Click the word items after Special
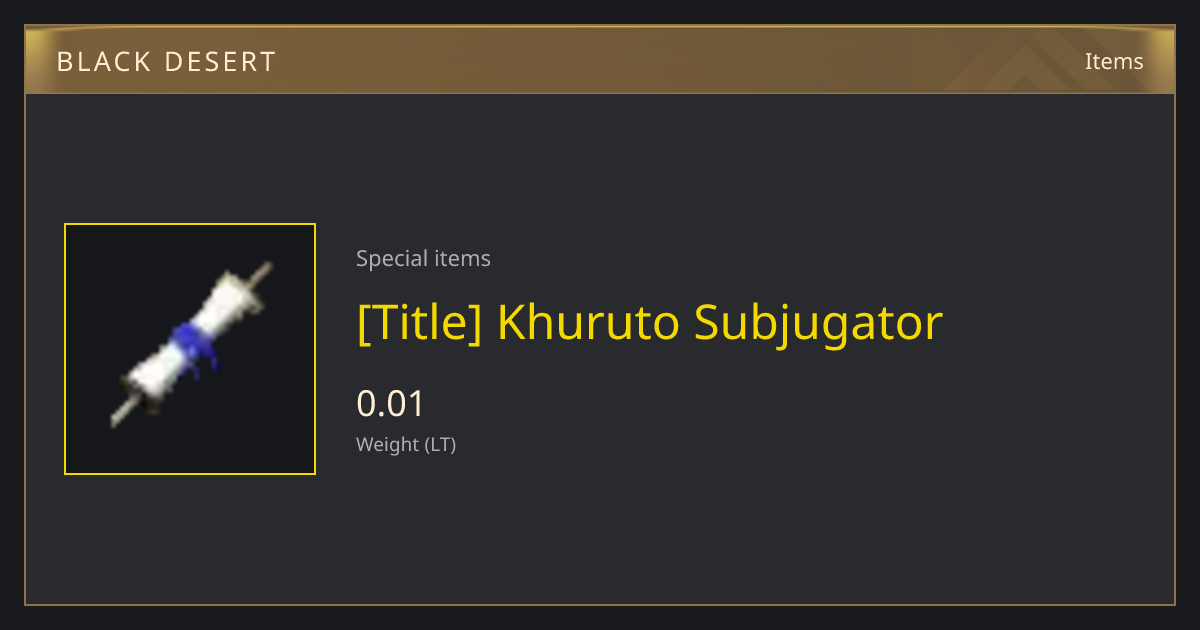Image resolution: width=1200 pixels, height=630 pixels. pyautogui.click(x=462, y=259)
